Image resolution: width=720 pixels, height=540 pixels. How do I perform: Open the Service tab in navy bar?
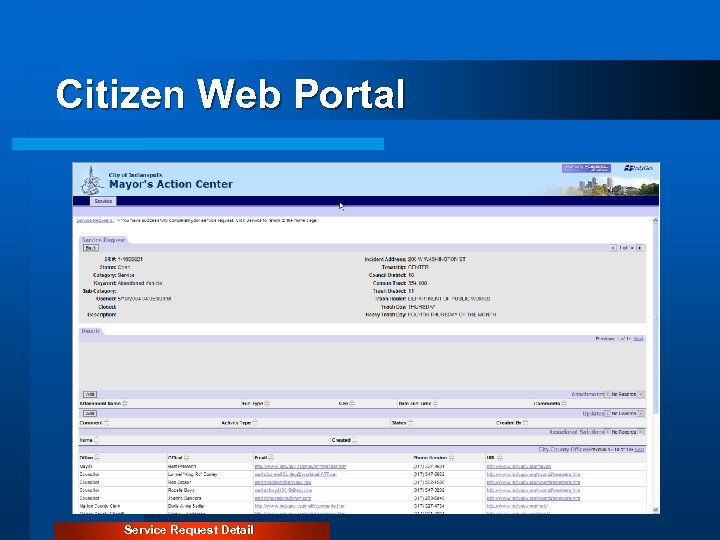[x=103, y=201]
